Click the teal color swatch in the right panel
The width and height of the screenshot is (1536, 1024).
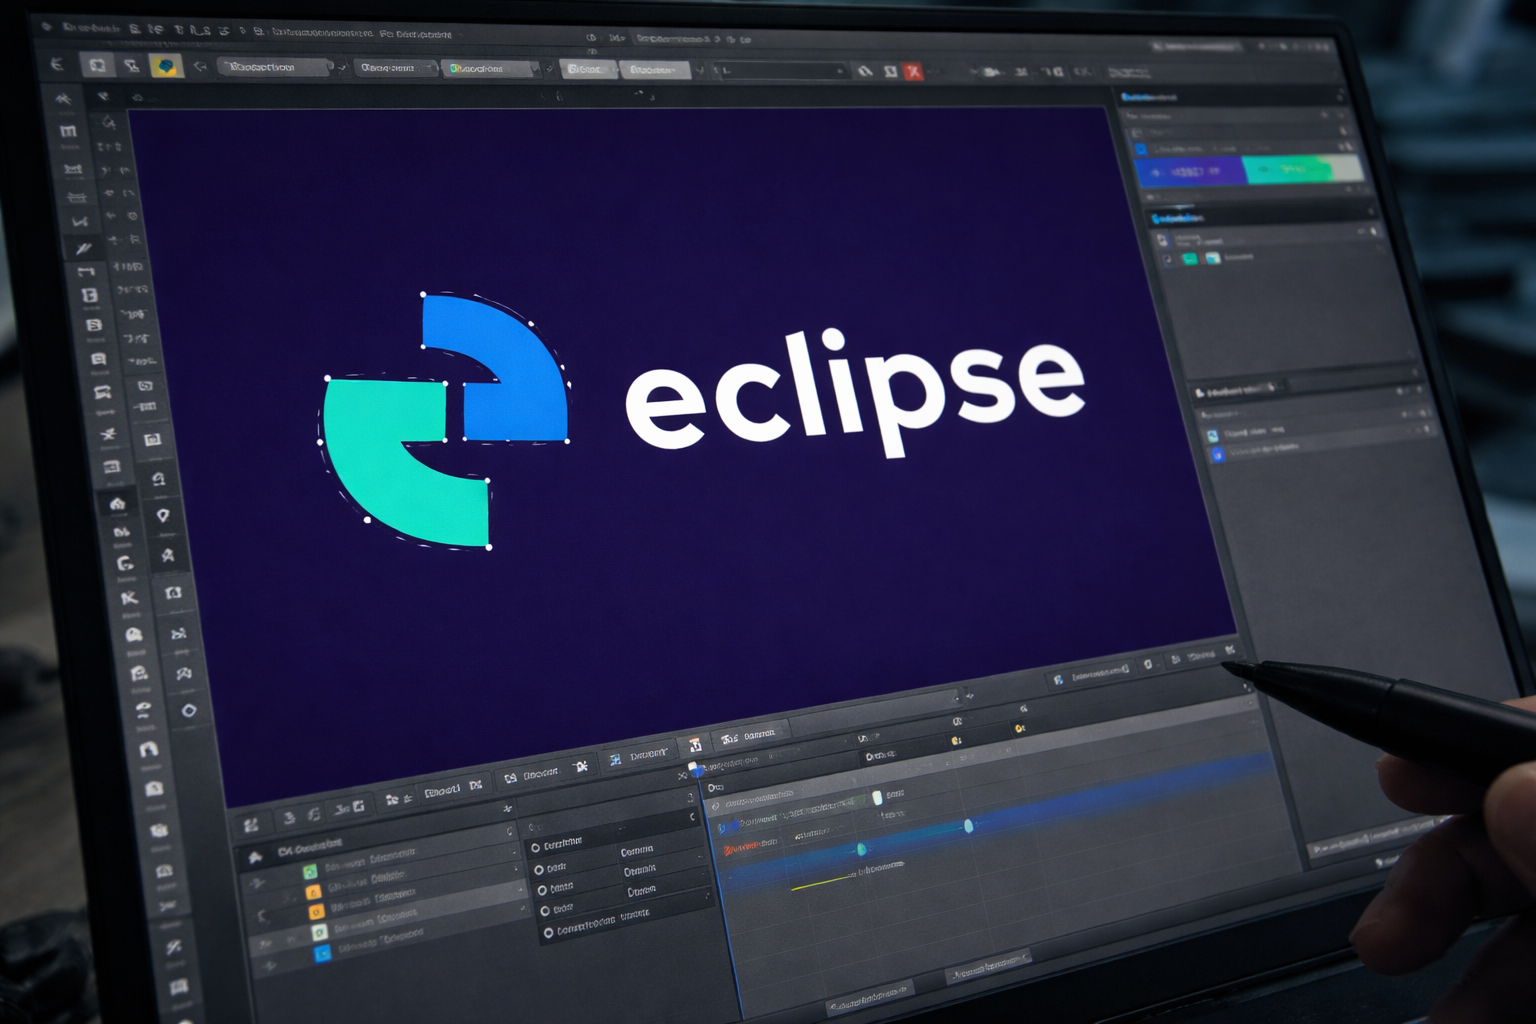click(1290, 170)
